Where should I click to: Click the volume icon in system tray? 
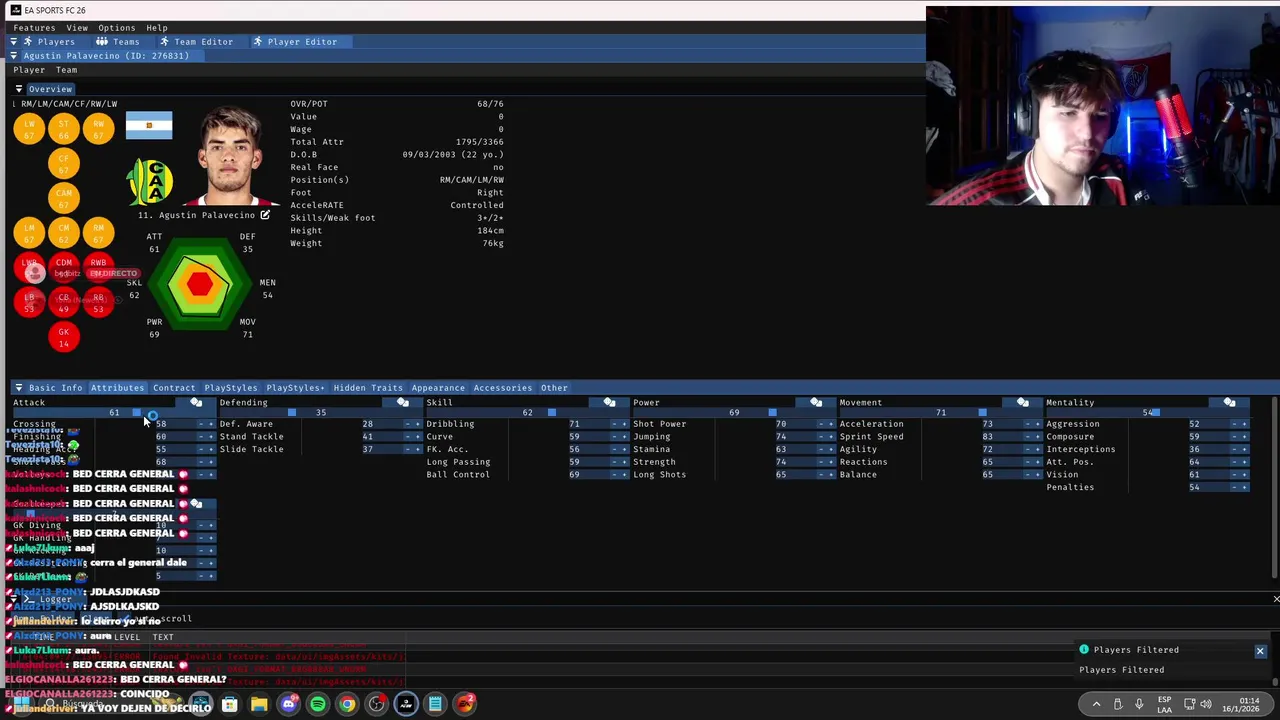coord(1205,704)
